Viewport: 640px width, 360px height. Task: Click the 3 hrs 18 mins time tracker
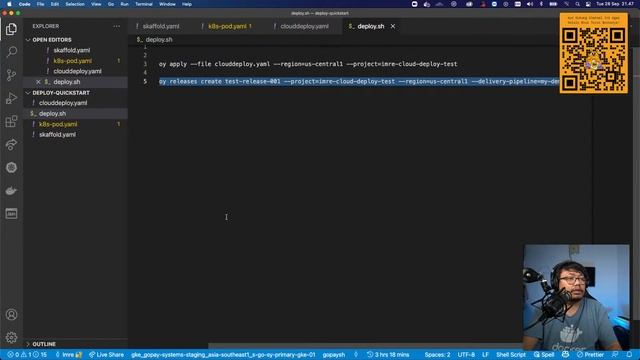pyautogui.click(x=388, y=355)
